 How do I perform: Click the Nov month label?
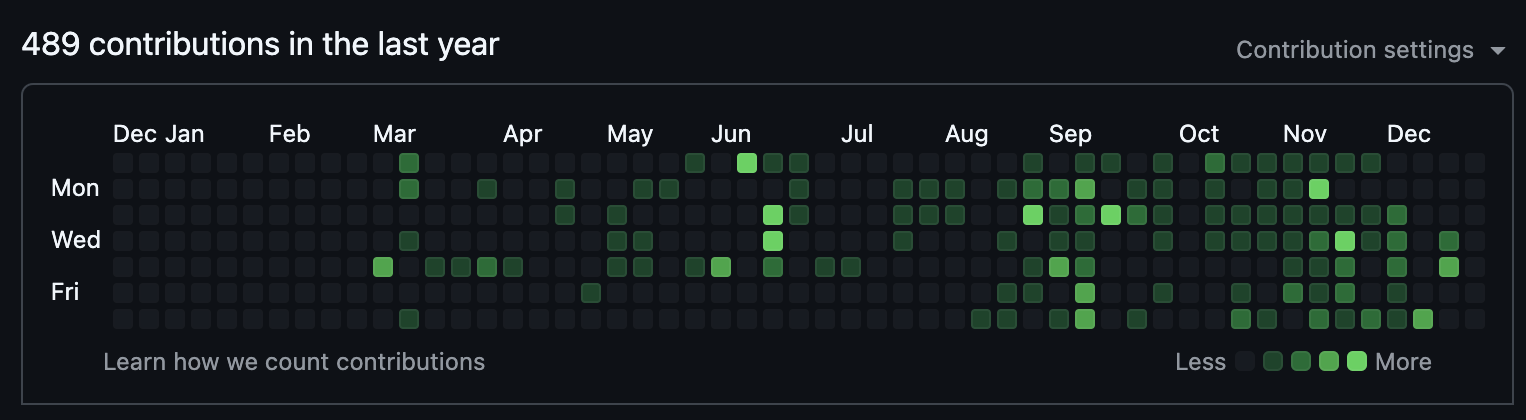pyautogui.click(x=1305, y=134)
